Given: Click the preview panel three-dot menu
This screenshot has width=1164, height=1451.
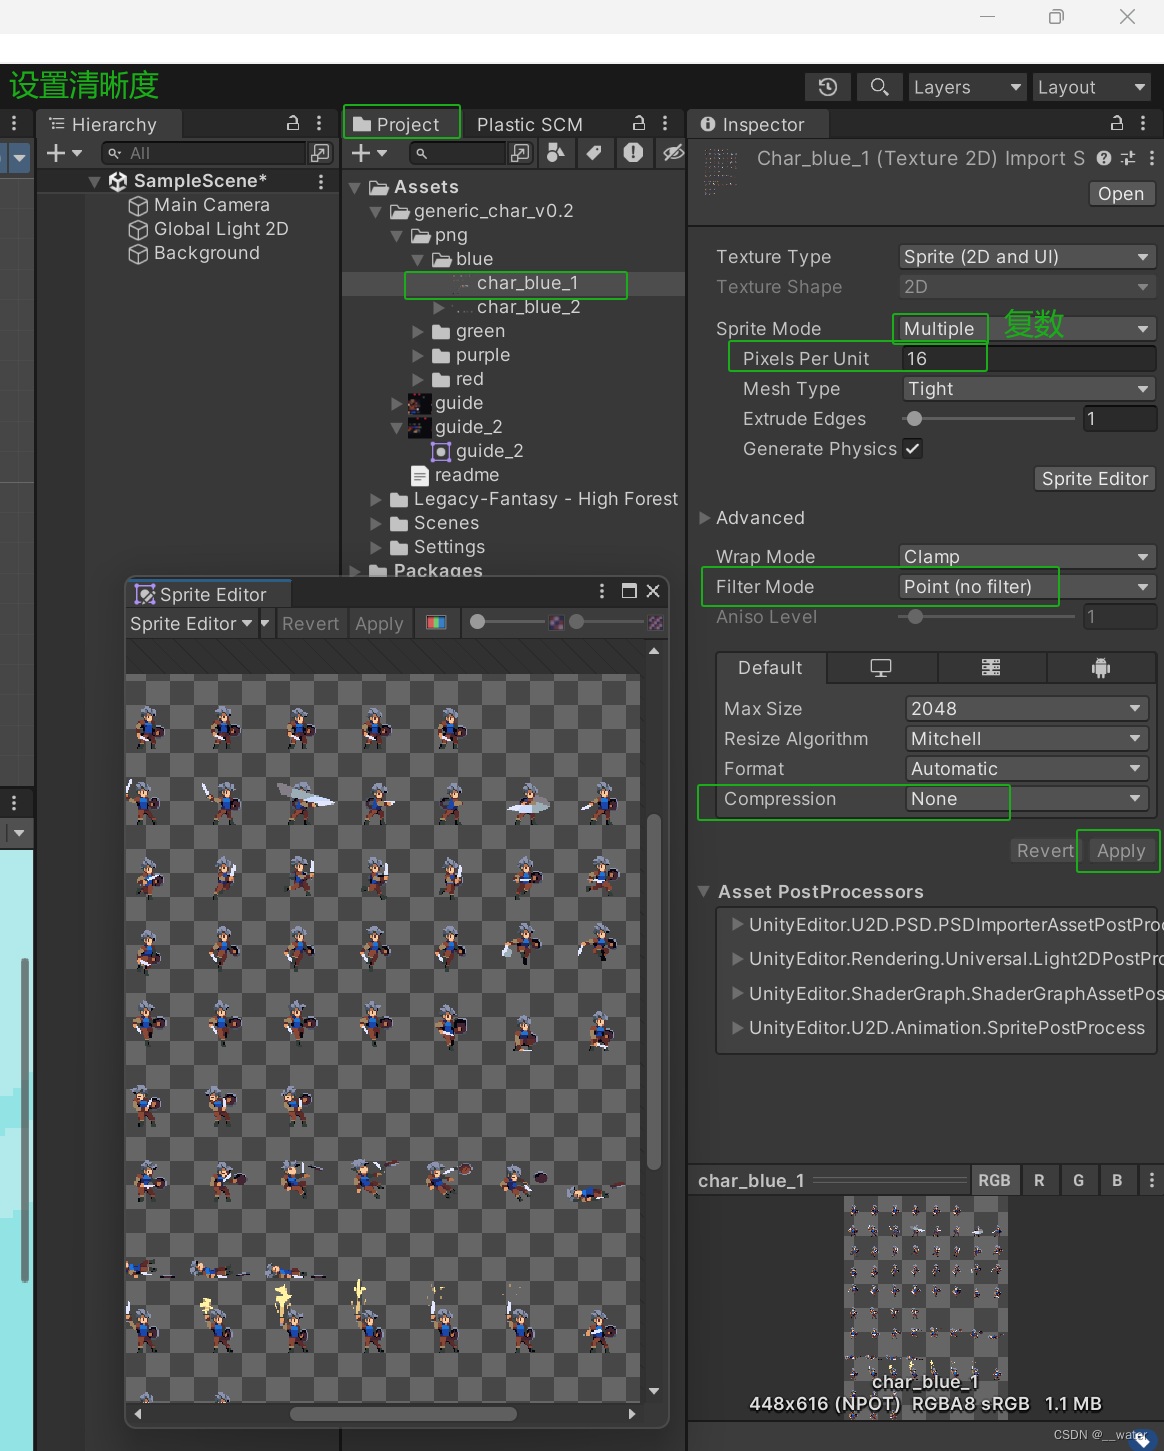Looking at the screenshot, I should (1152, 1181).
